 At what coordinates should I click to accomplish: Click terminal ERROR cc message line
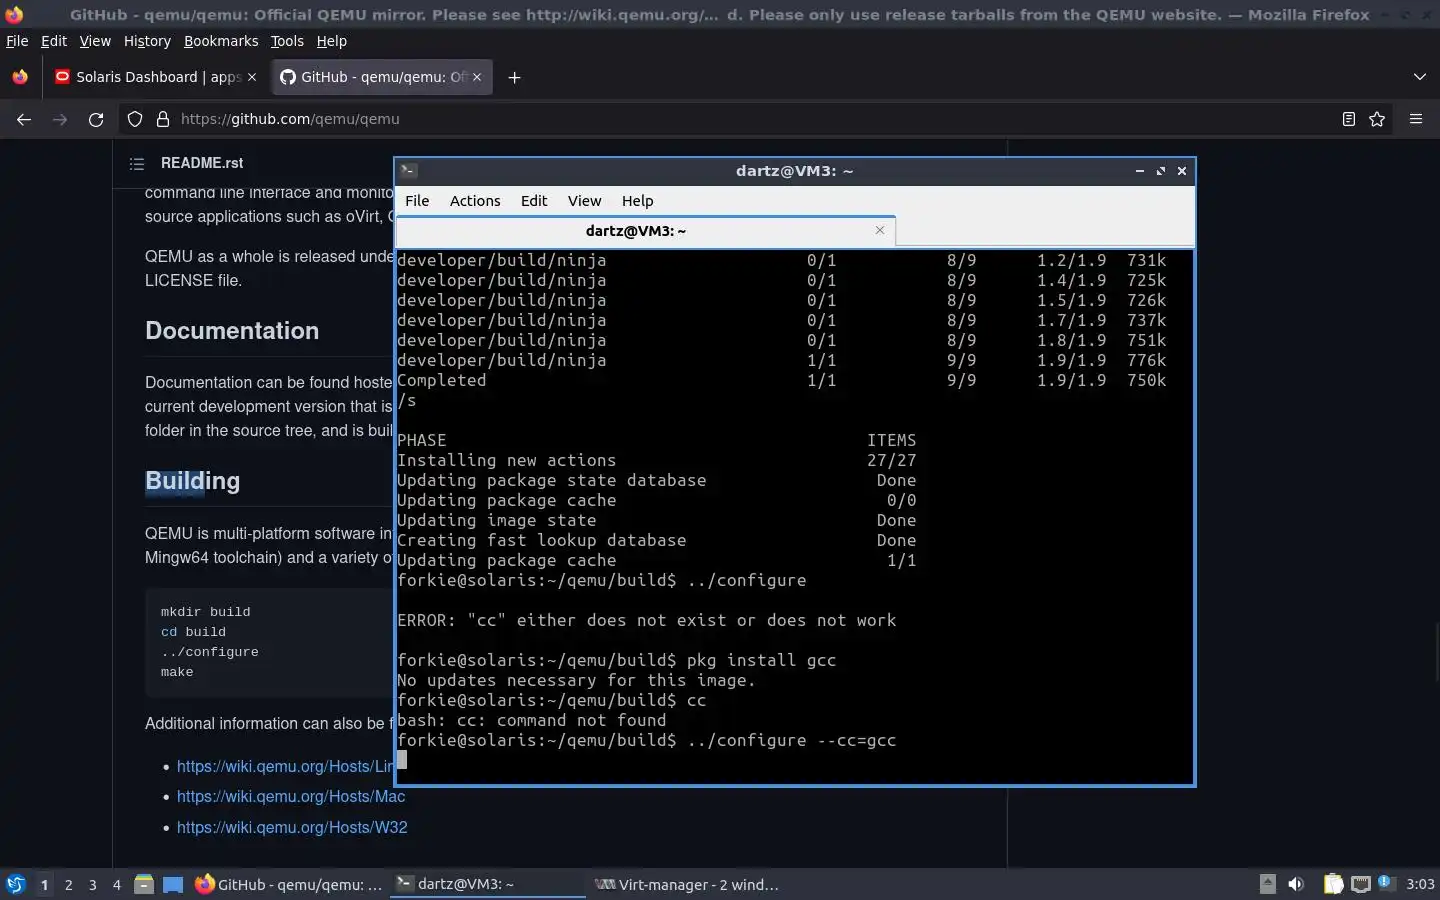pos(646,620)
